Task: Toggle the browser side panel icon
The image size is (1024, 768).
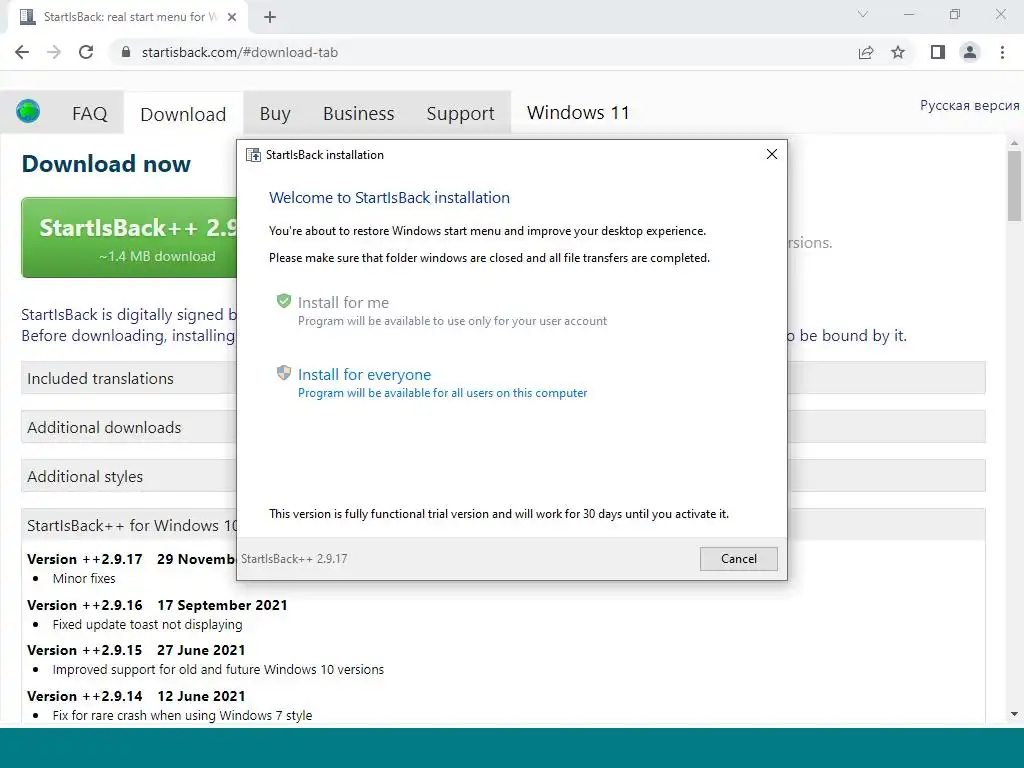Action: coord(938,52)
